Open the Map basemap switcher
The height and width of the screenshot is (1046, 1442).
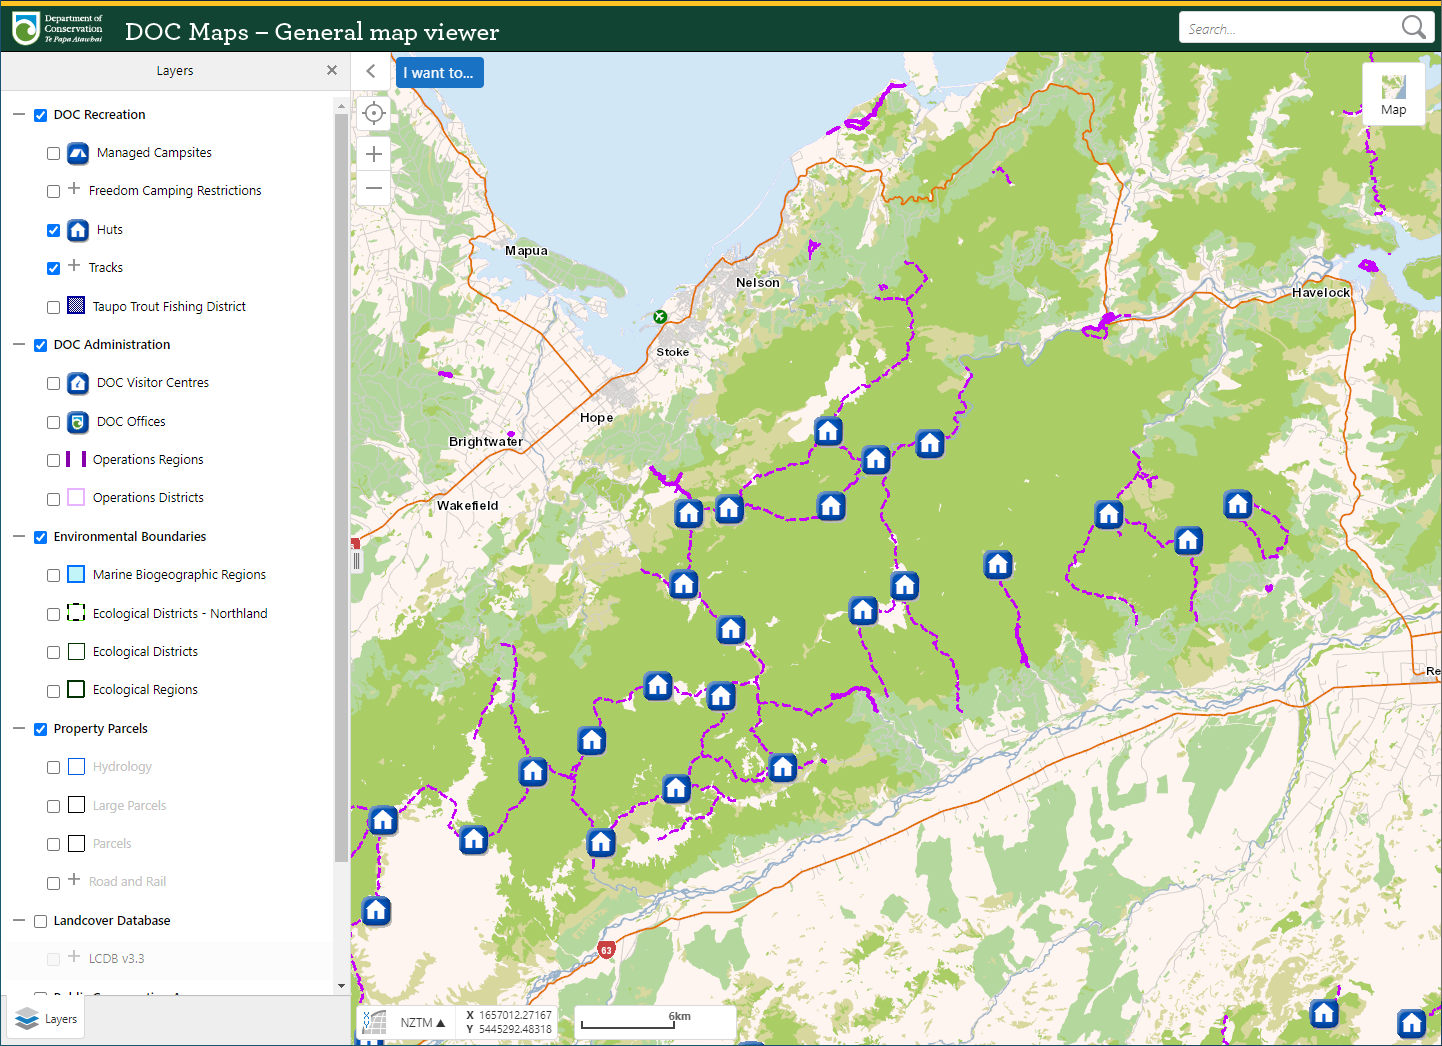(x=1394, y=94)
